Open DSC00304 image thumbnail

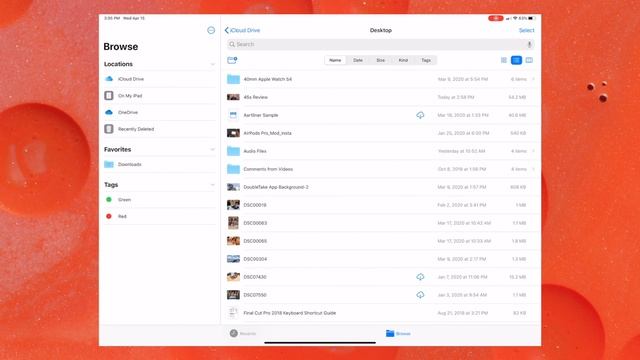[233, 259]
